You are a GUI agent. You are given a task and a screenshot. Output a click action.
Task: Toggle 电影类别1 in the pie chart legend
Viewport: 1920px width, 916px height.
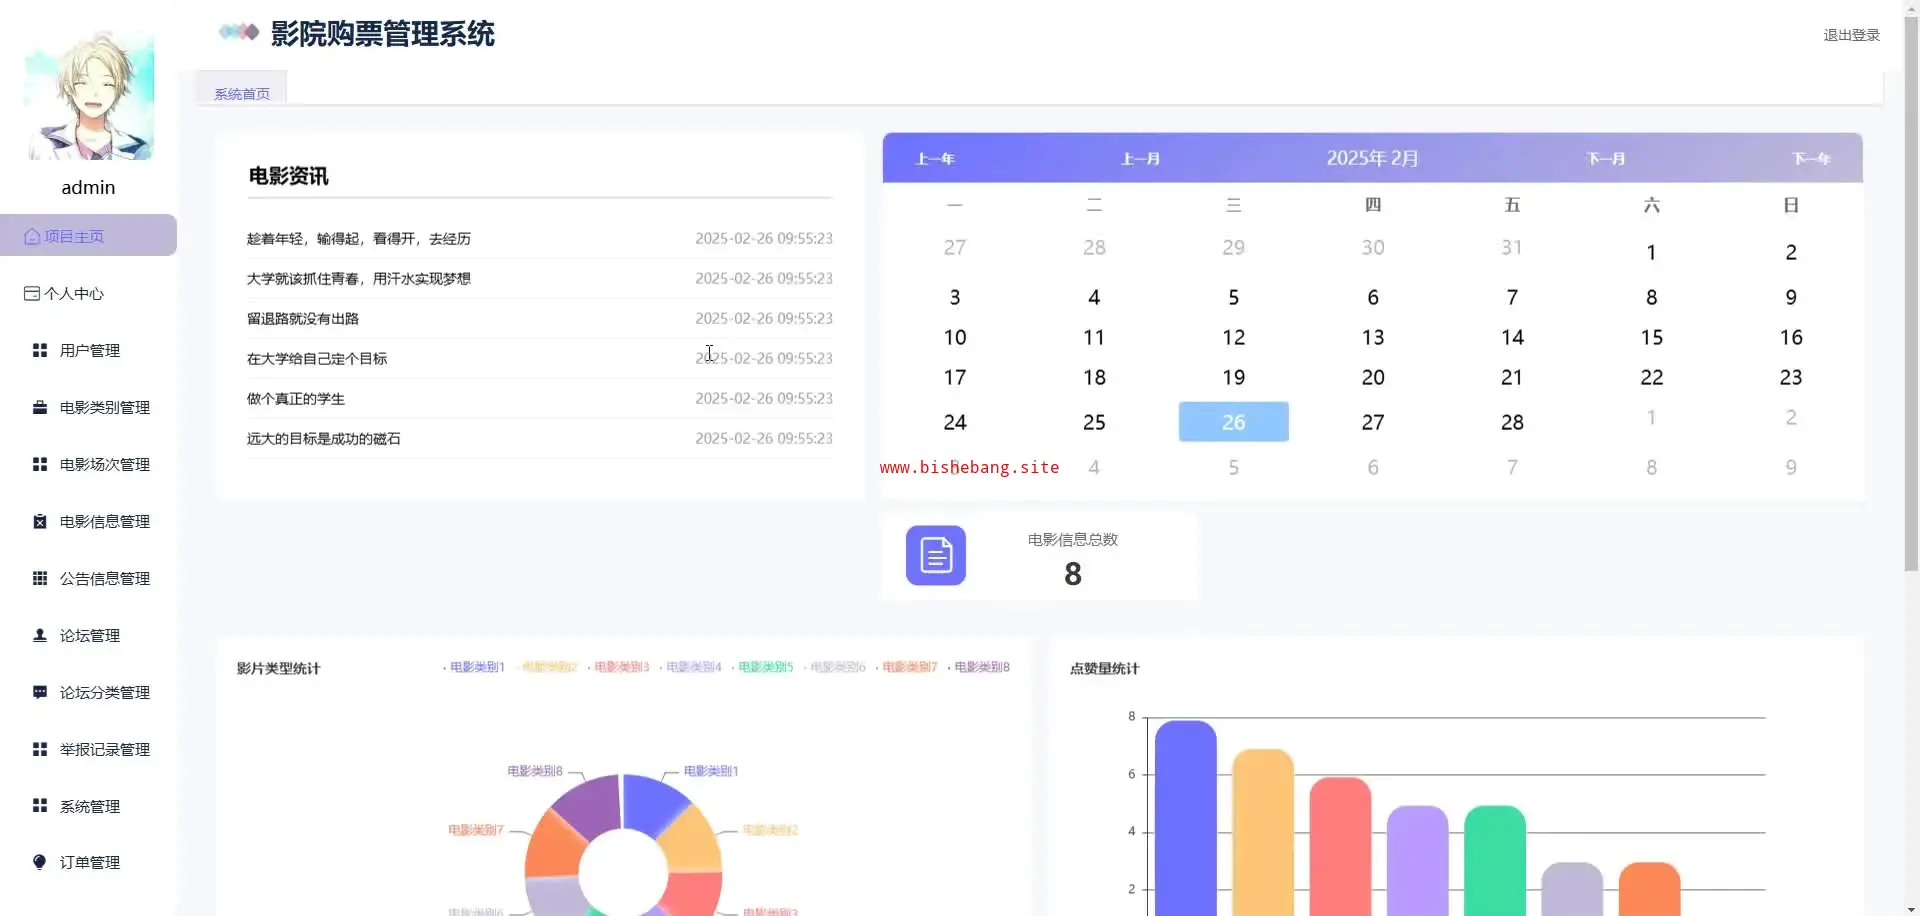tap(474, 667)
